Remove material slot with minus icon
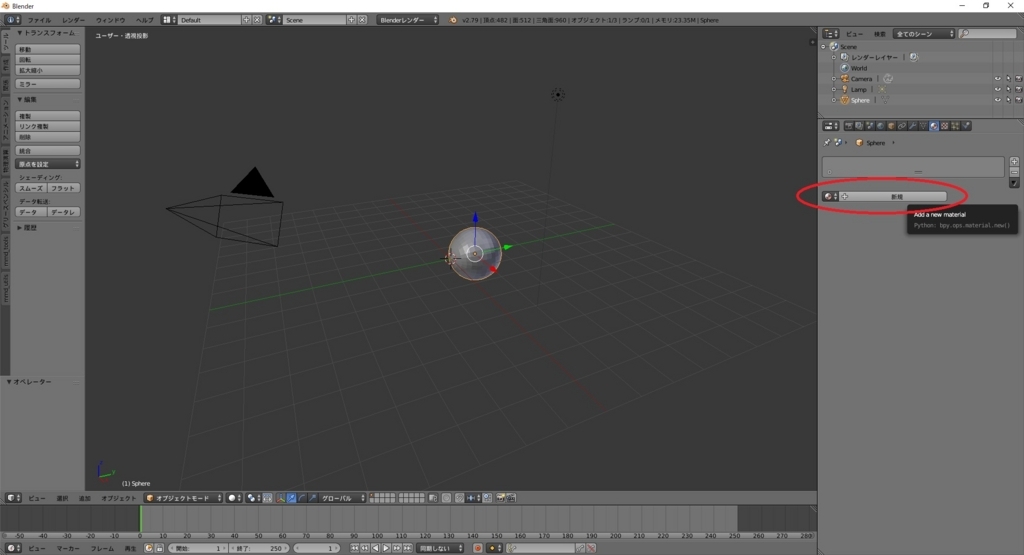The image size is (1024, 555). [1014, 172]
